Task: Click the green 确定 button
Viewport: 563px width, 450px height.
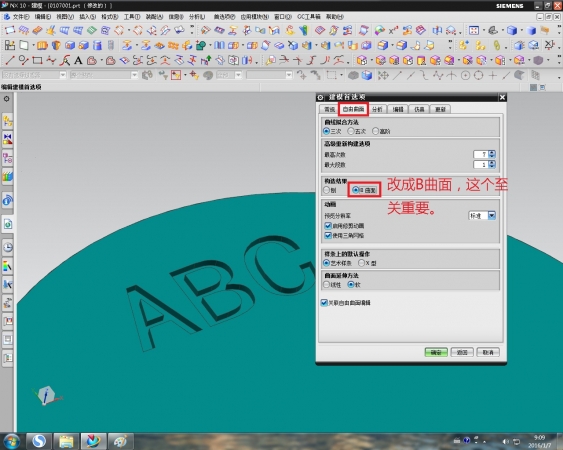Action: (436, 352)
